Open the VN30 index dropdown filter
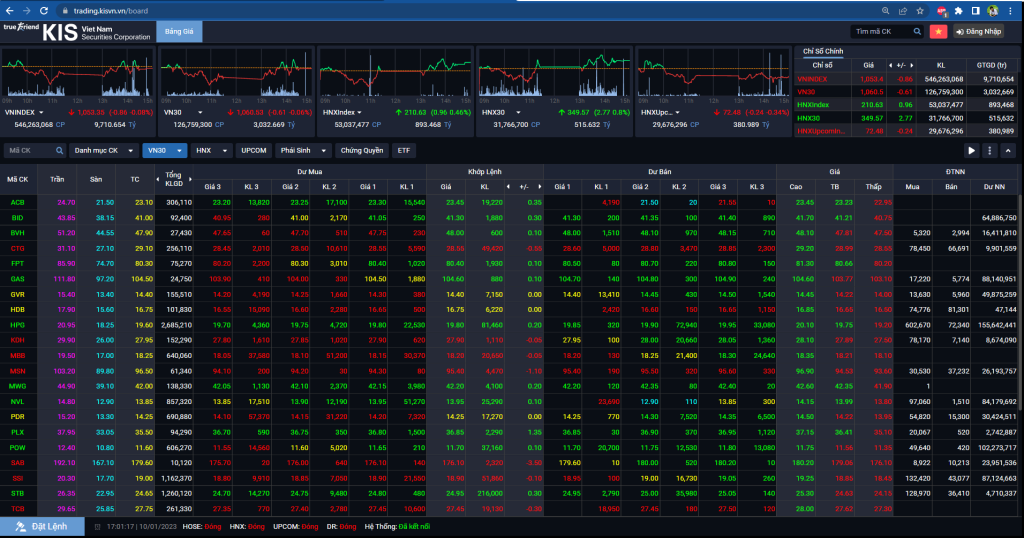 [x=164, y=150]
